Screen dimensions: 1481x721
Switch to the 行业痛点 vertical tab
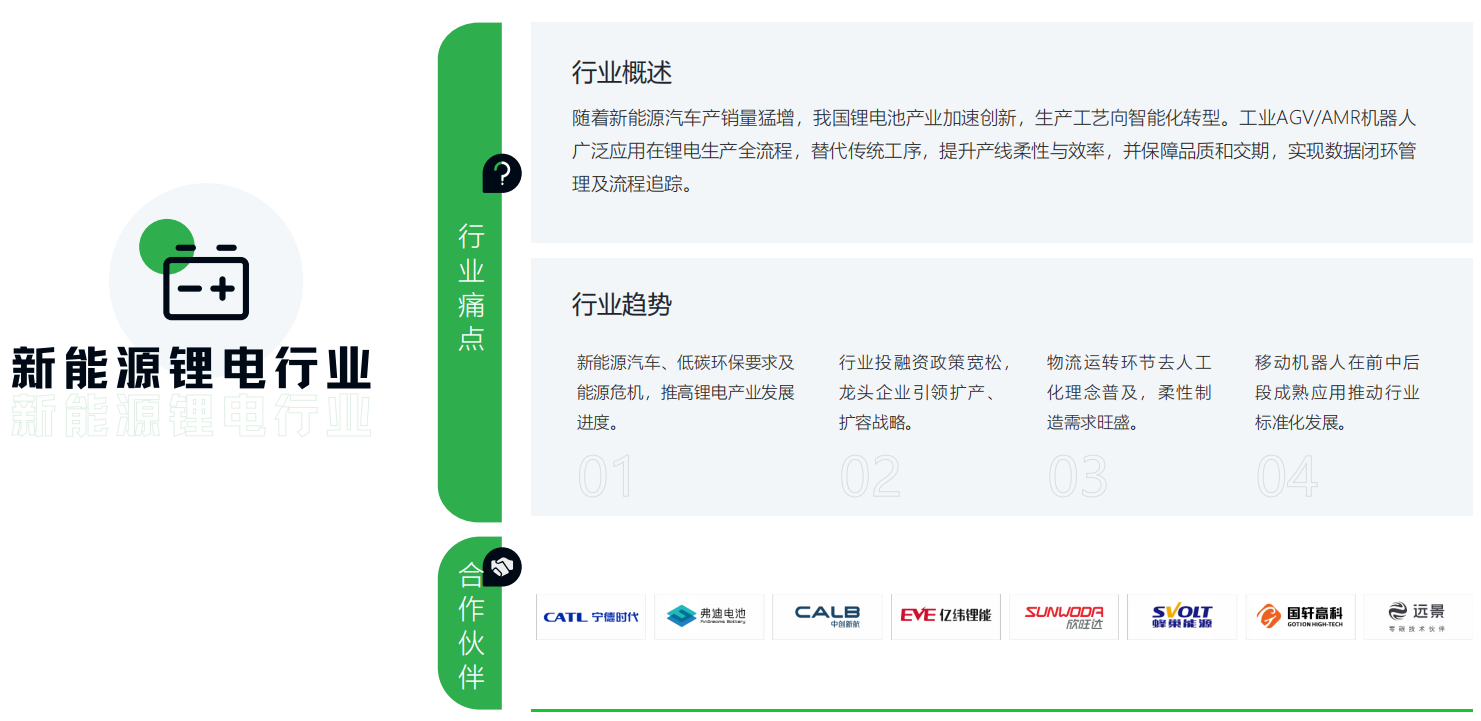pos(471,288)
